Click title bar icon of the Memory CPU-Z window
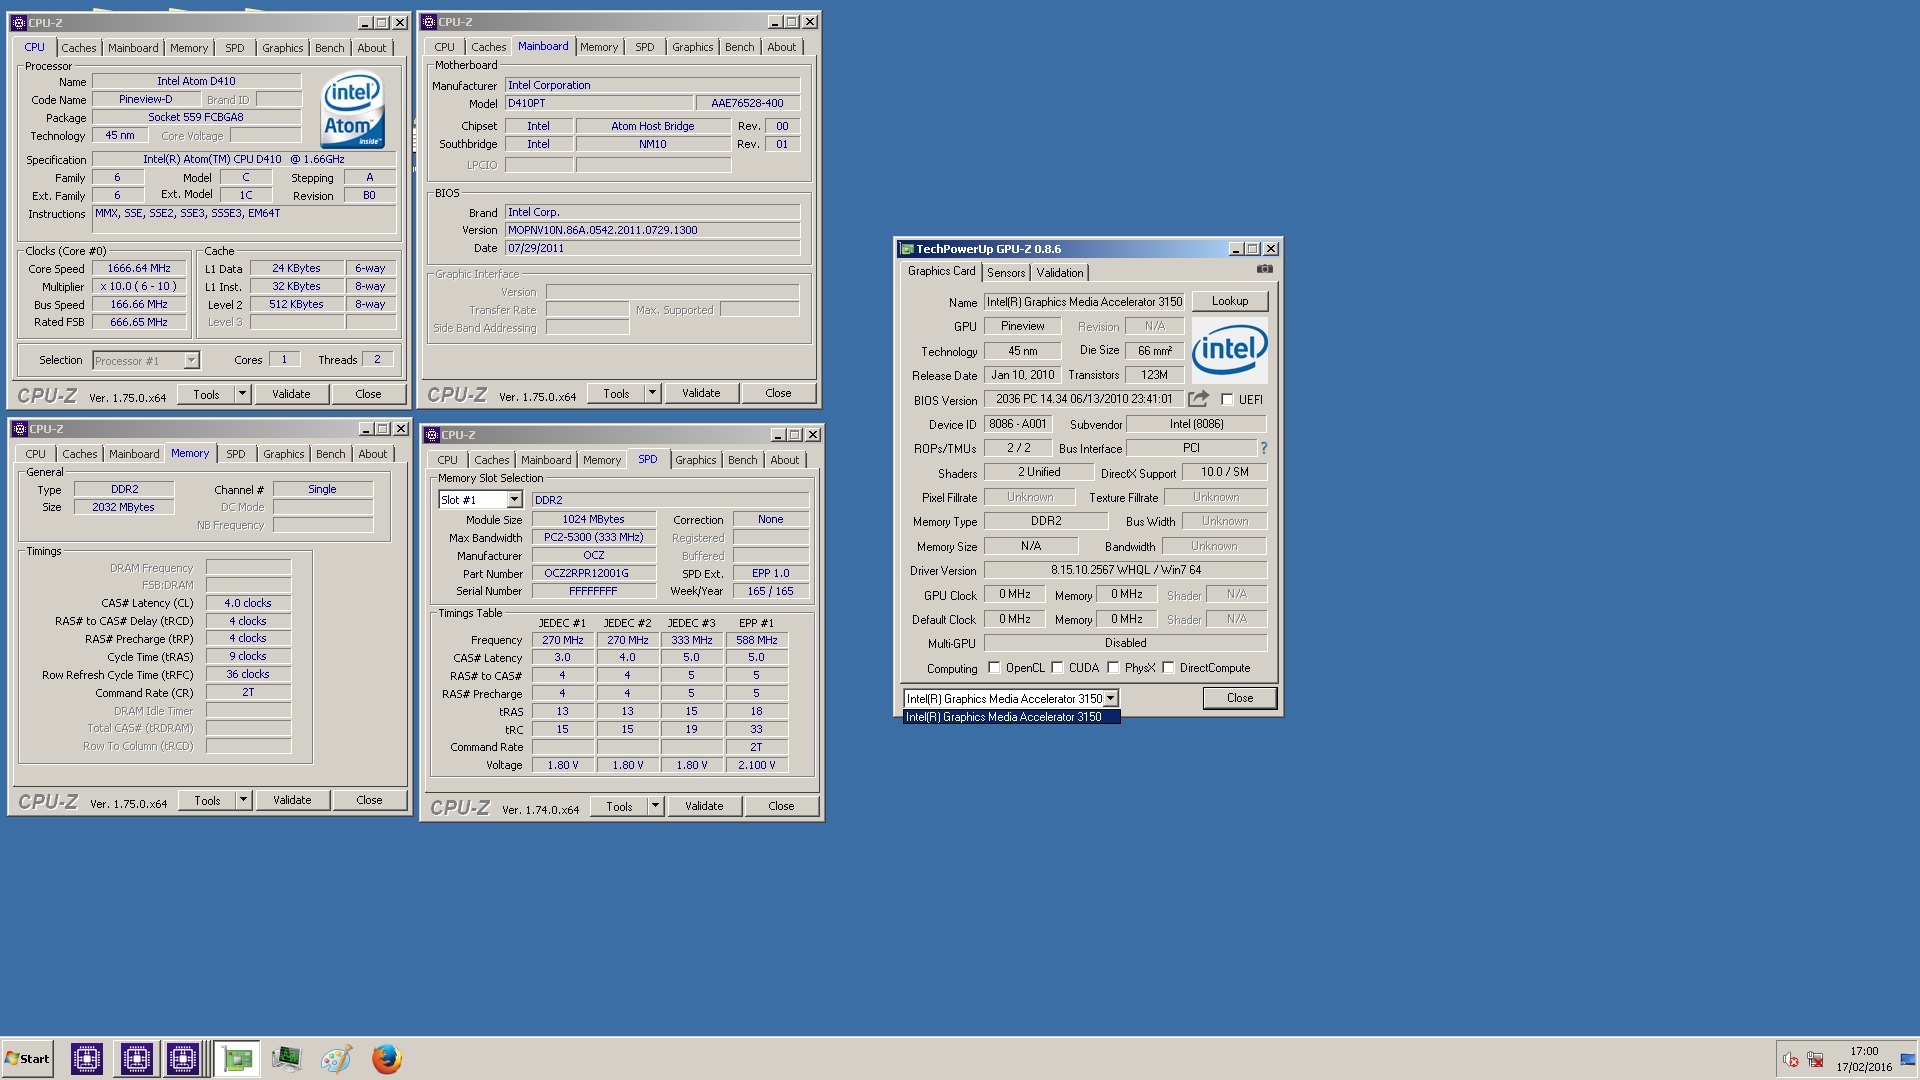This screenshot has height=1080, width=1920. pos(19,429)
